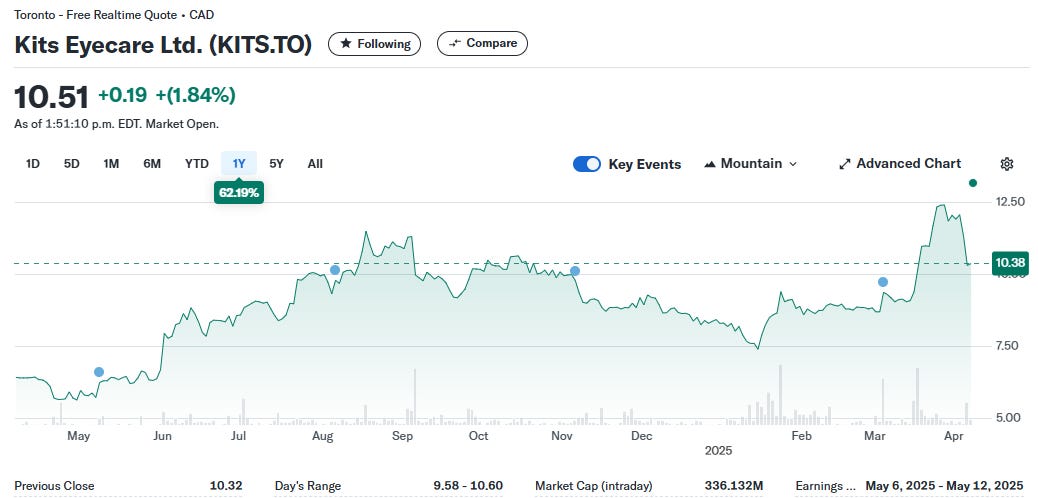
Task: Click the Market Cap value 336.132M
Action: tap(734, 486)
